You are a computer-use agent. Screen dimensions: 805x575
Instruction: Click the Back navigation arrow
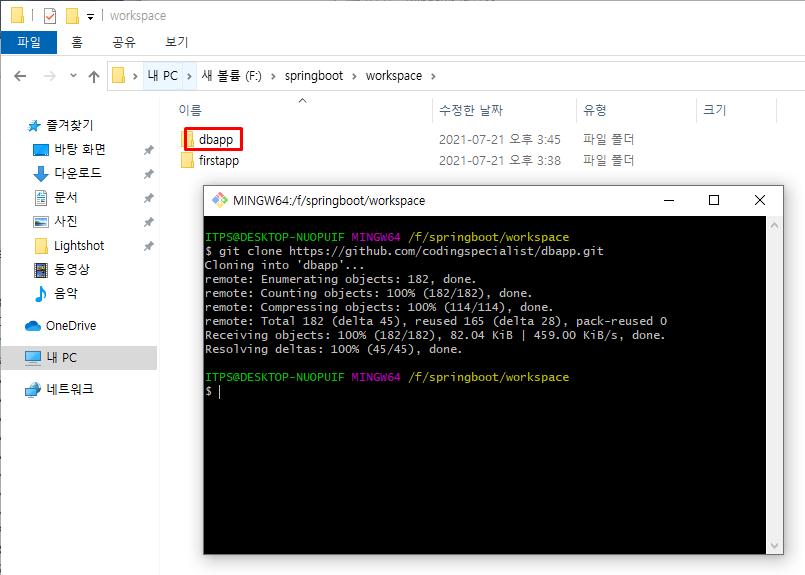(x=20, y=76)
